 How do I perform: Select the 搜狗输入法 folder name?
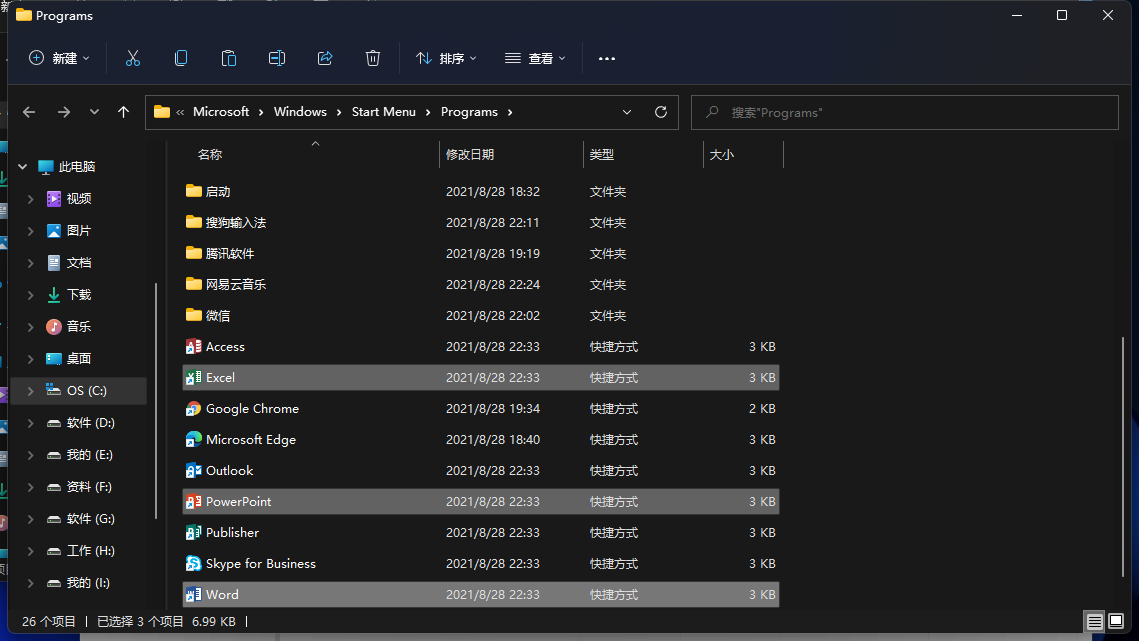[x=235, y=222]
